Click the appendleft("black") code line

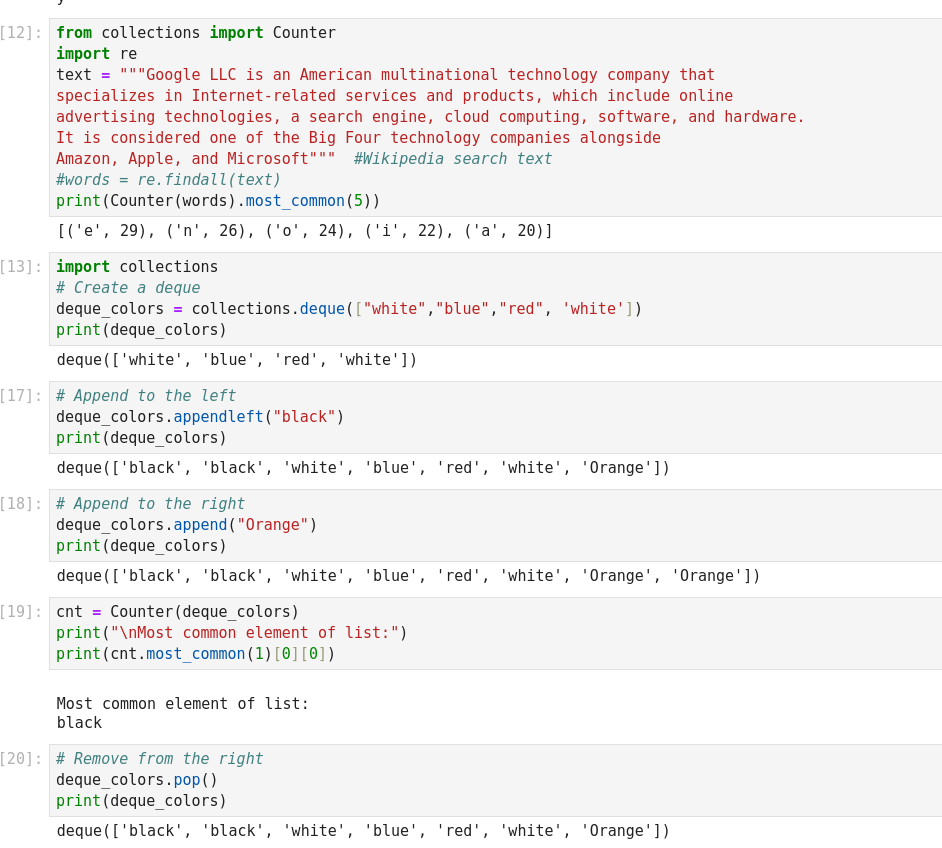point(200,417)
